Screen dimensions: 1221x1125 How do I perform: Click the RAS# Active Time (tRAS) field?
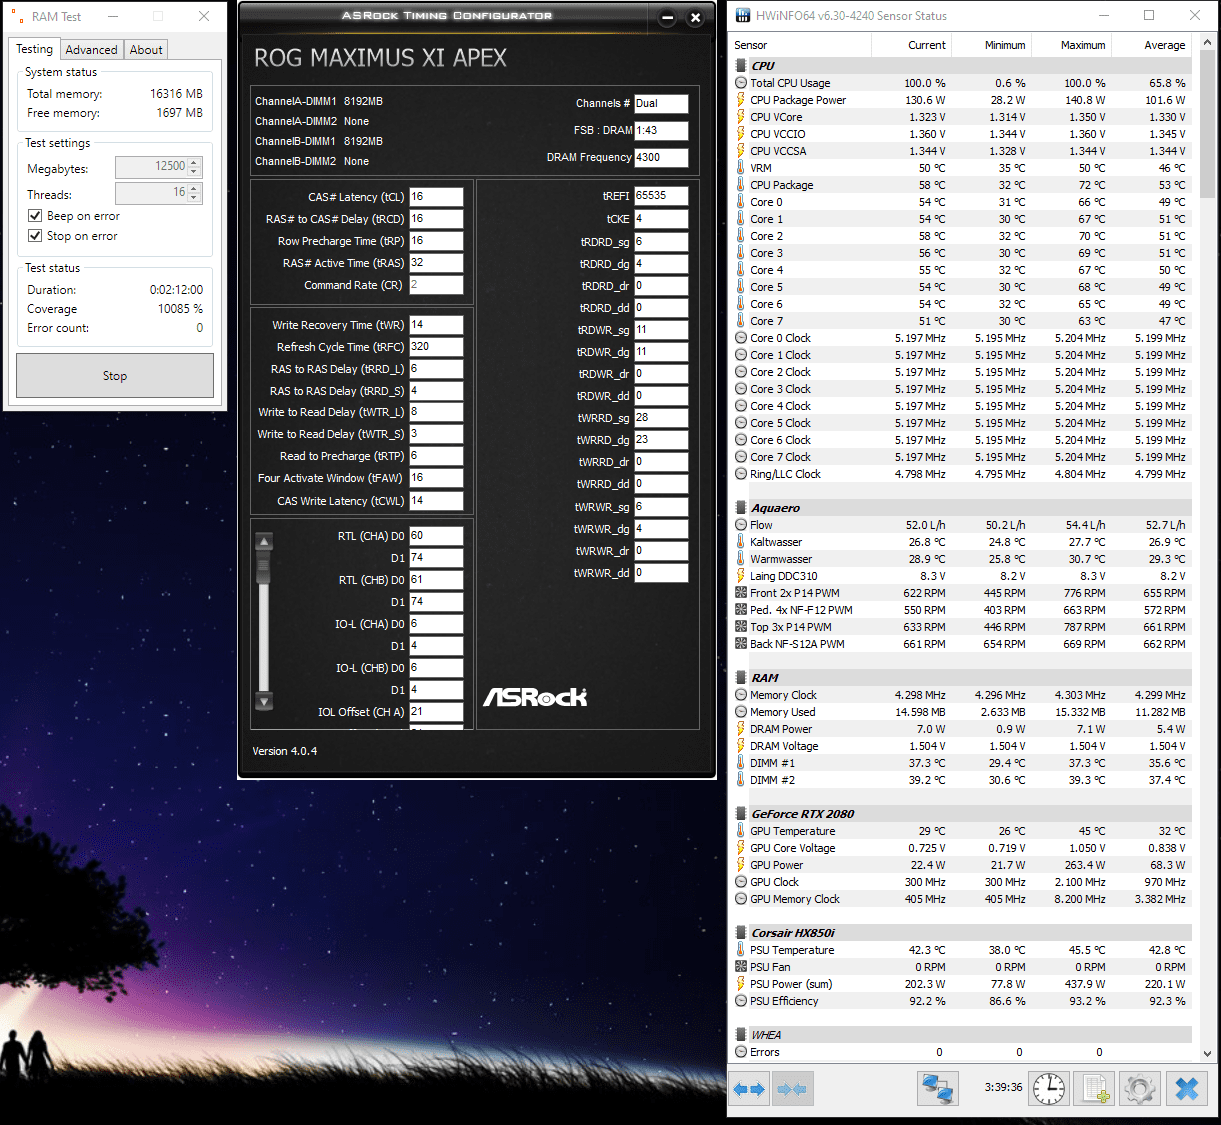point(436,263)
